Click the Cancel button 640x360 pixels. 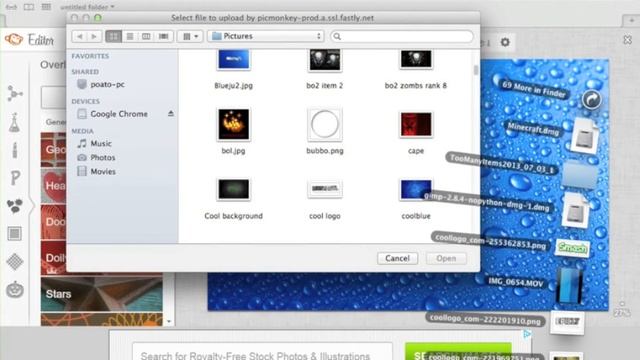point(397,258)
